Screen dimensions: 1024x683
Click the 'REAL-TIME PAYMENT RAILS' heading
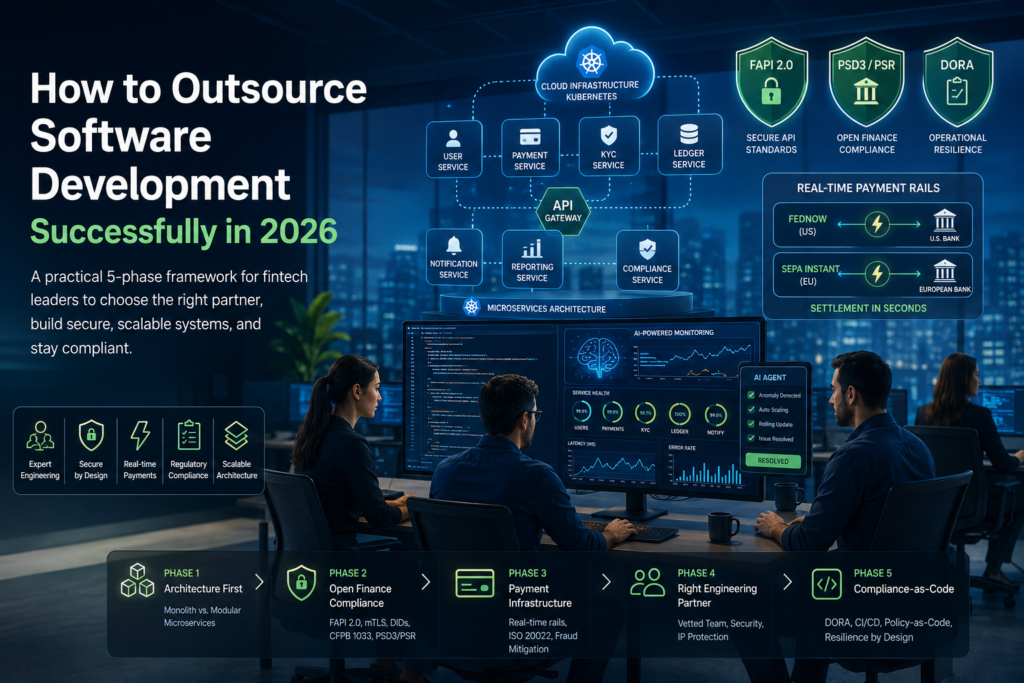click(x=868, y=188)
